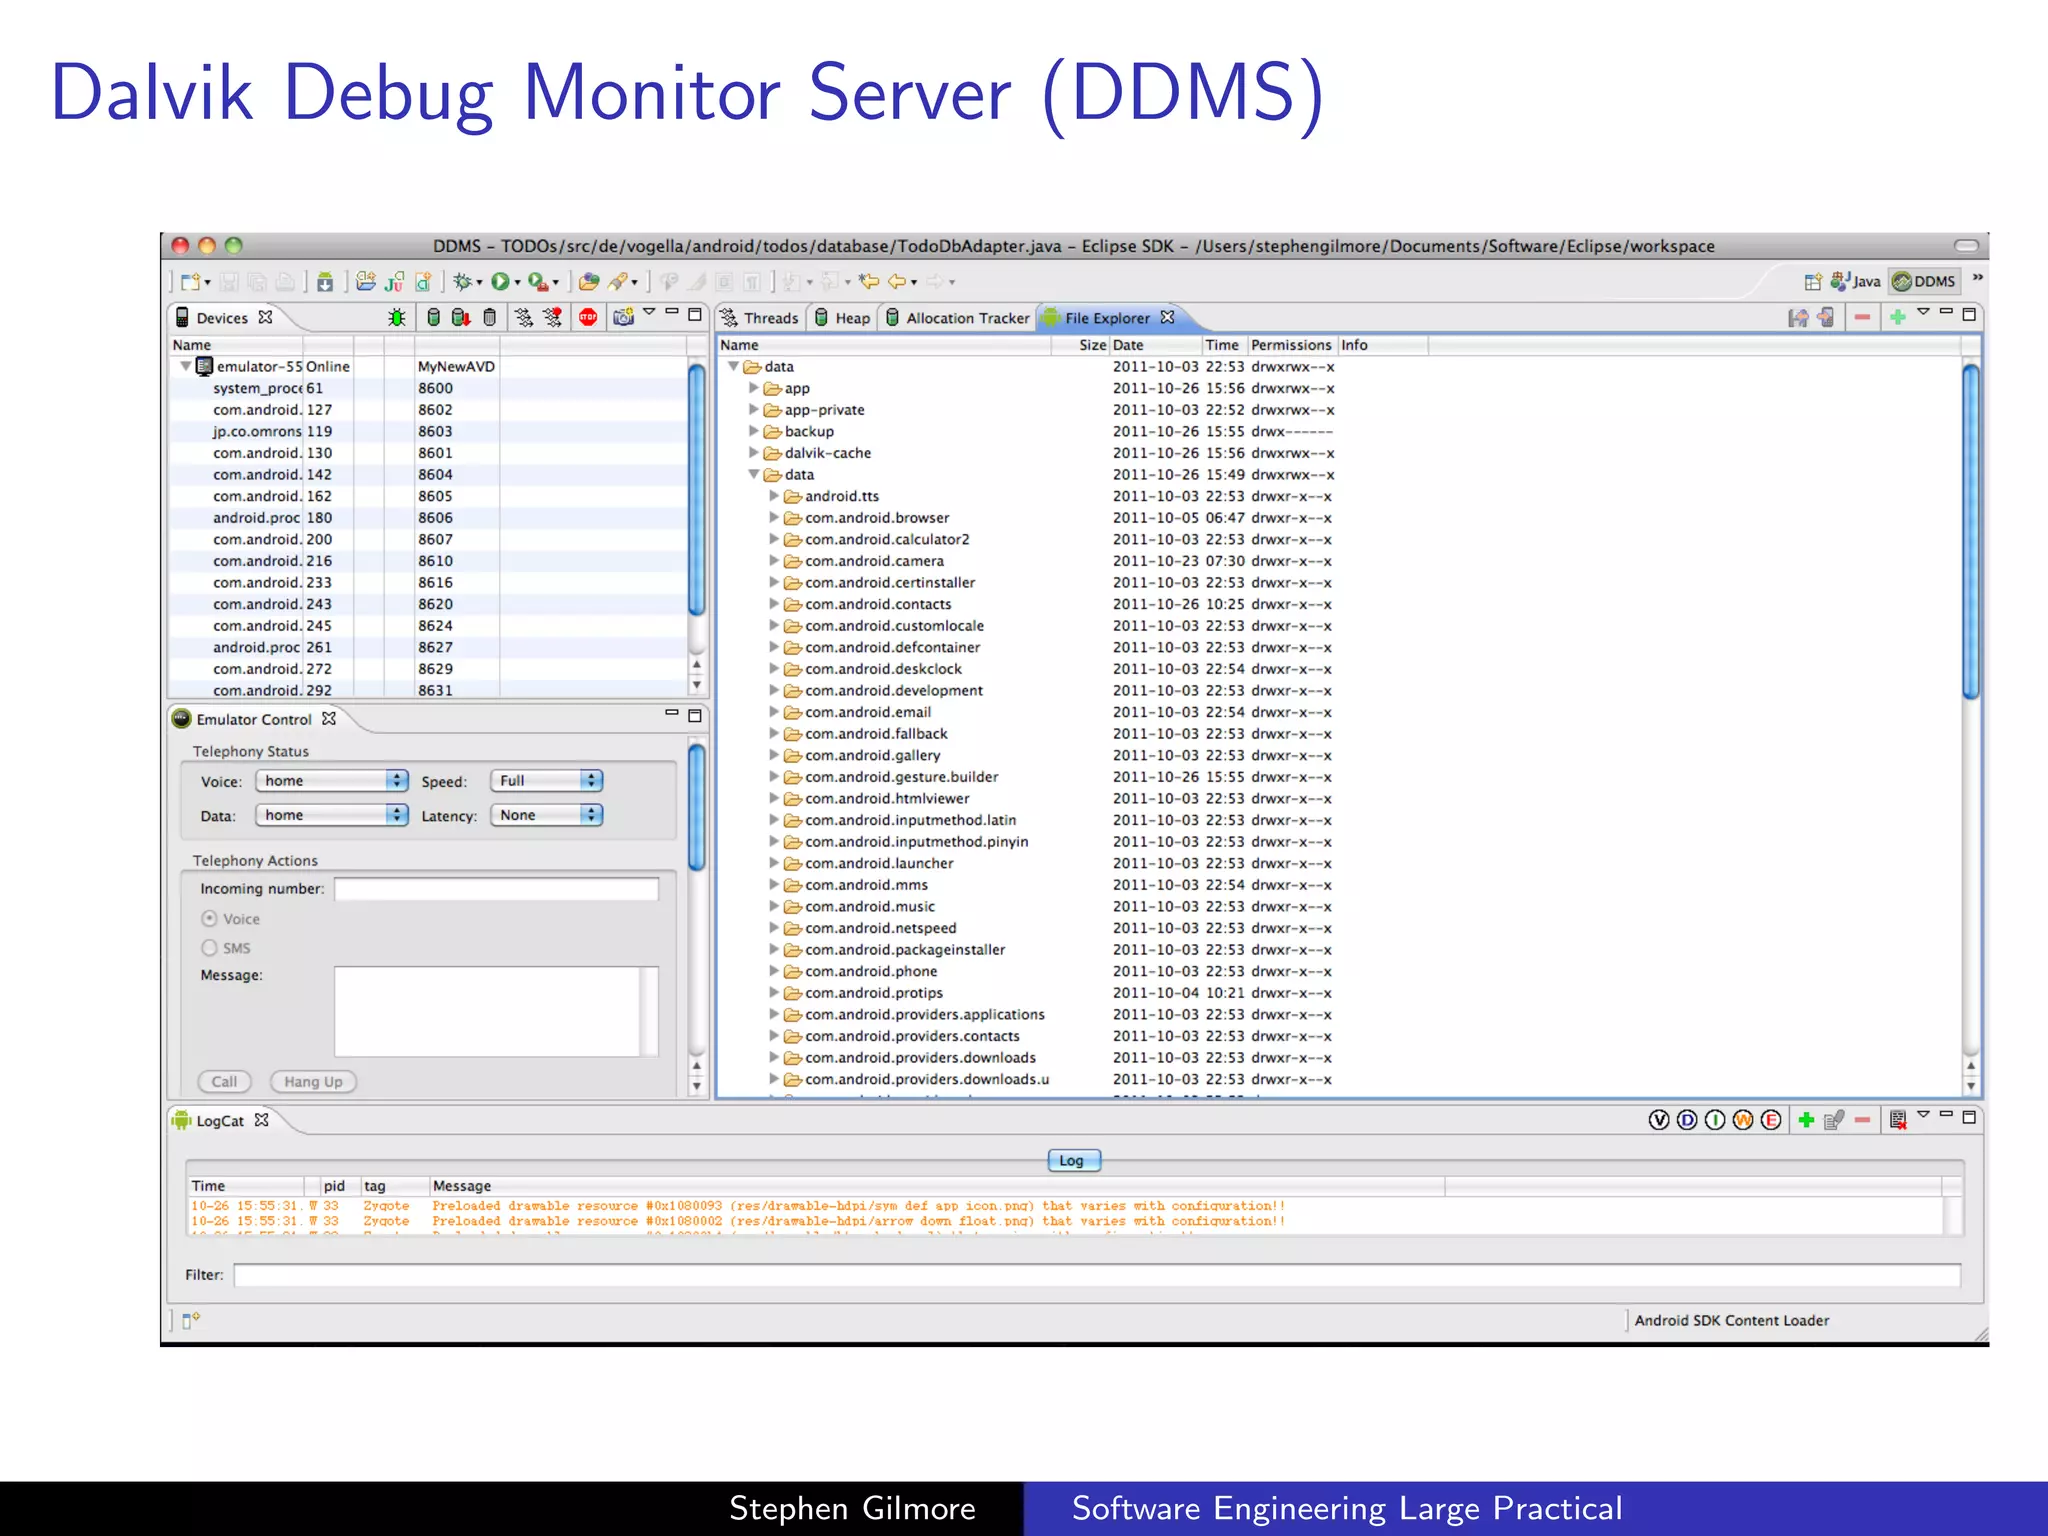Click the Devices panel vertical scrollbar
This screenshot has height=1536, width=2048.
point(697,490)
